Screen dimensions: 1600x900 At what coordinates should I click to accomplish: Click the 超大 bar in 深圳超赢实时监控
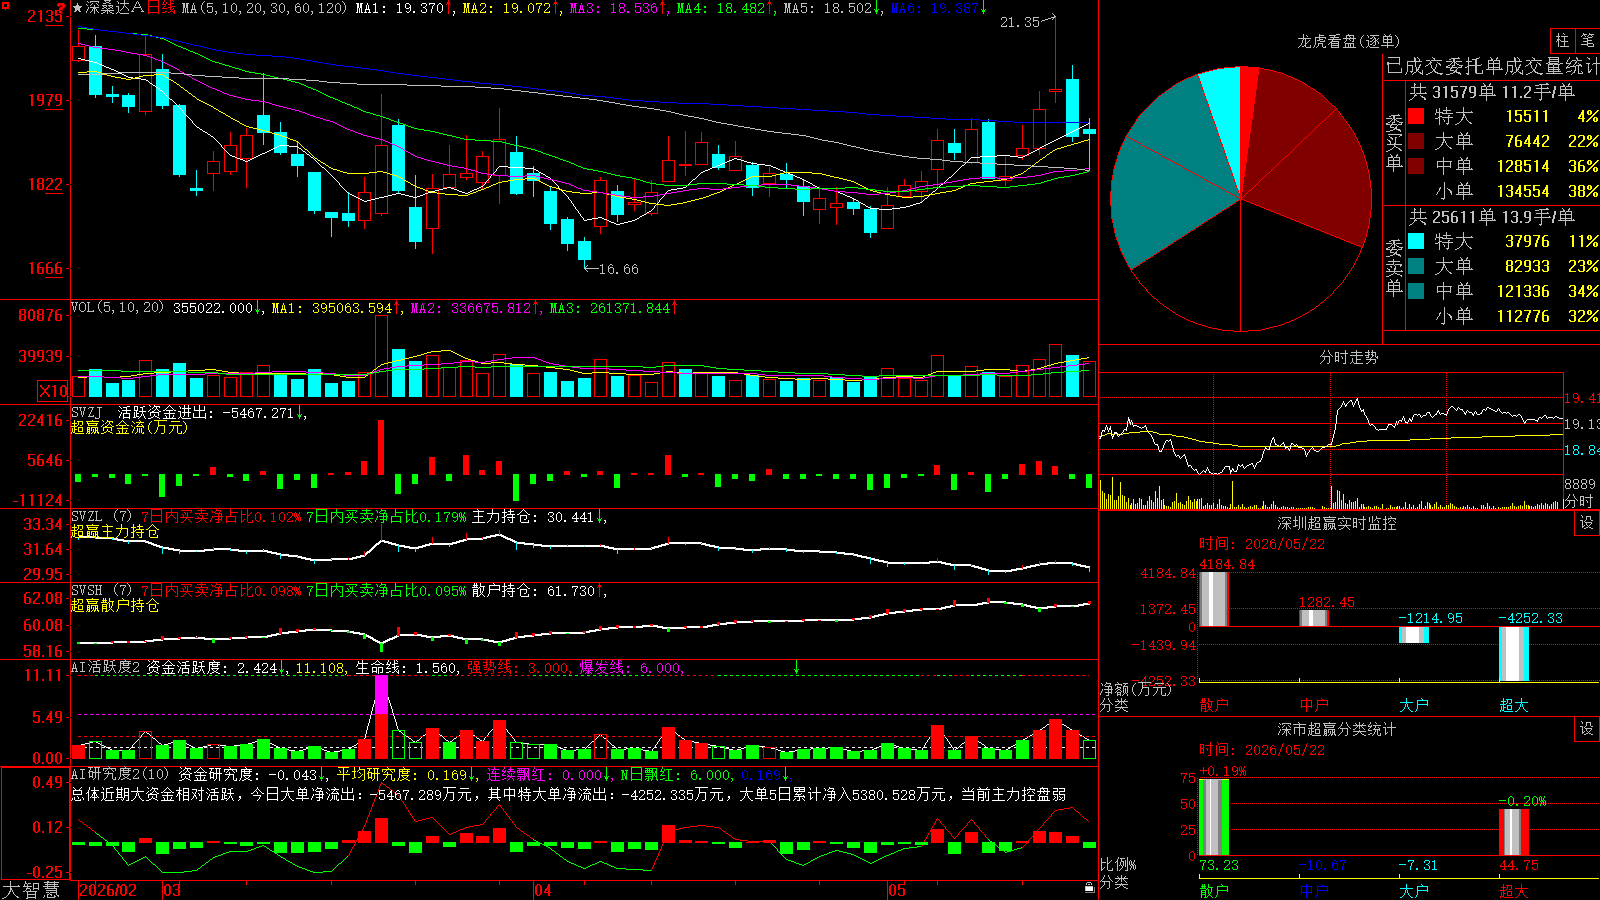point(1514,654)
